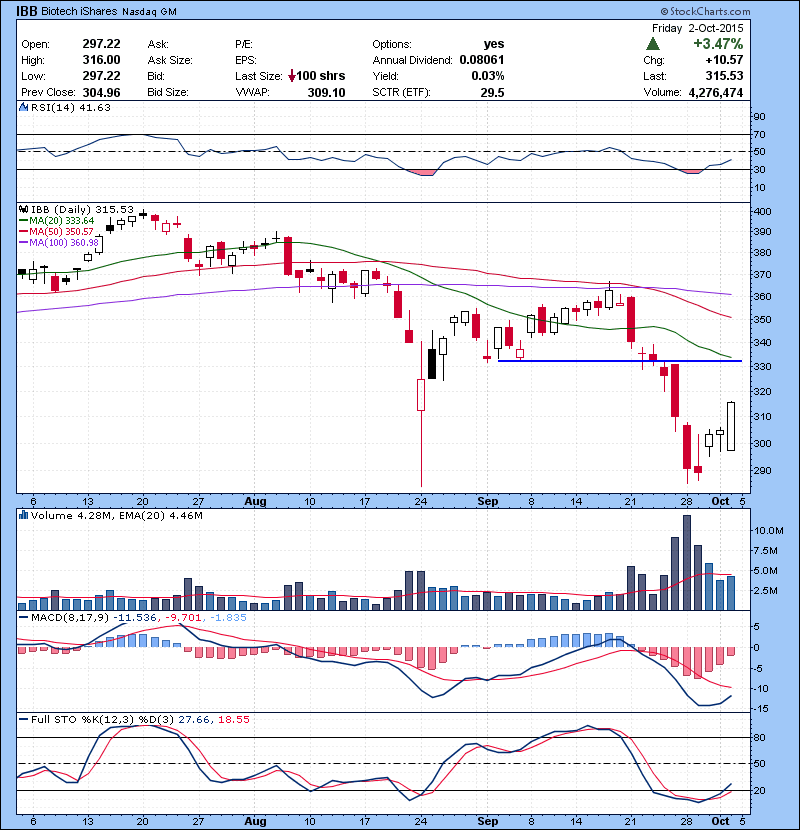Click the MACD(8,17,9) label text
The image size is (800, 830).
click(x=71, y=617)
